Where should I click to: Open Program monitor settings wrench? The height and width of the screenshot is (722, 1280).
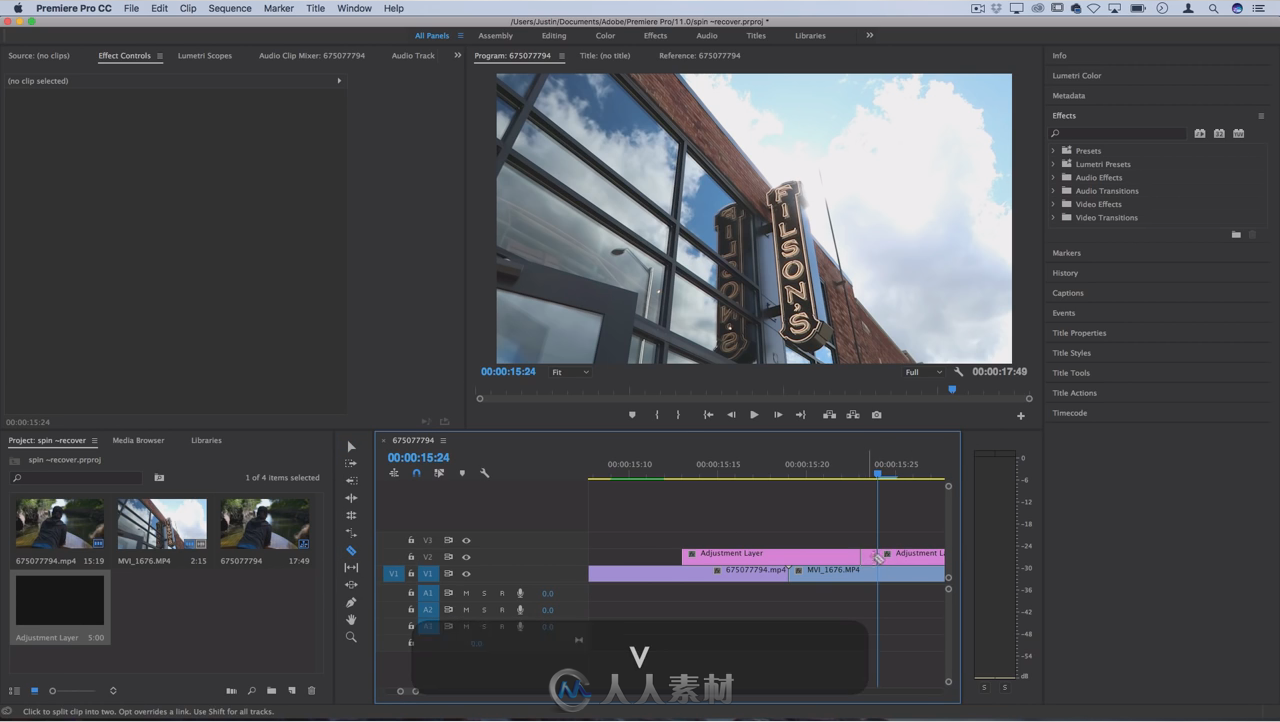coord(958,372)
